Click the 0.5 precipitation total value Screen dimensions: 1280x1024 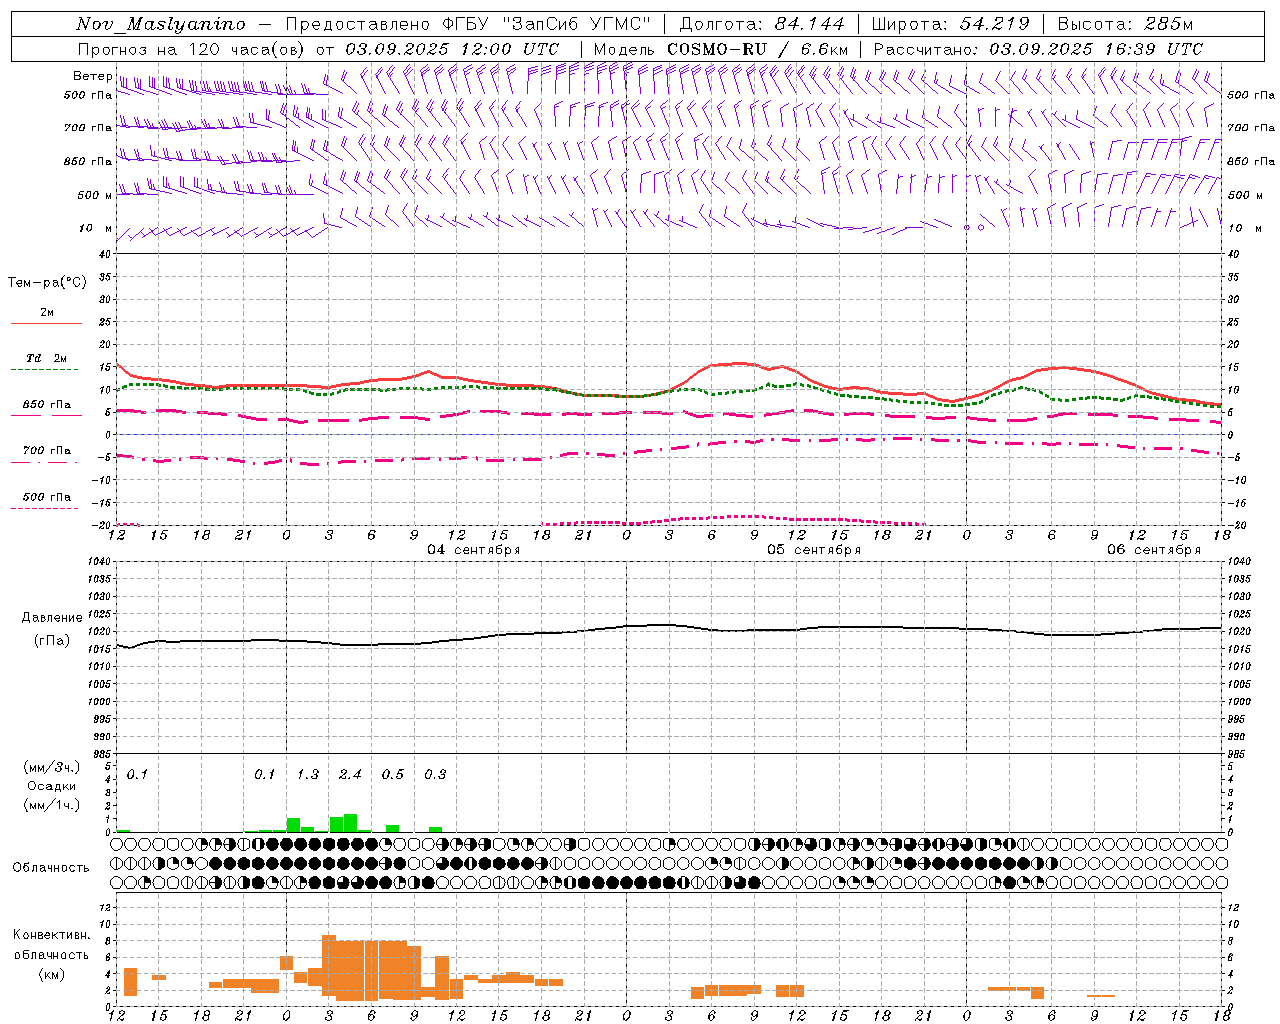tap(392, 775)
